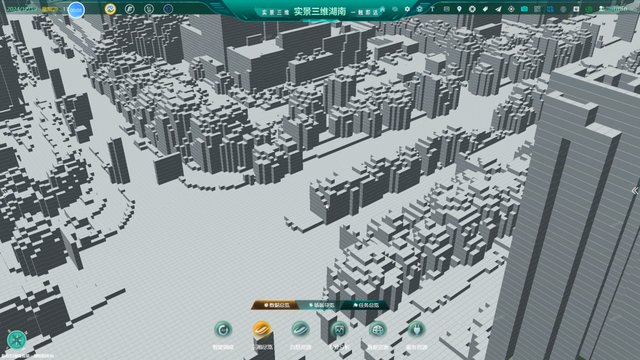Expand the collapsed right side panel
The width and height of the screenshot is (640, 360).
tap(635, 191)
